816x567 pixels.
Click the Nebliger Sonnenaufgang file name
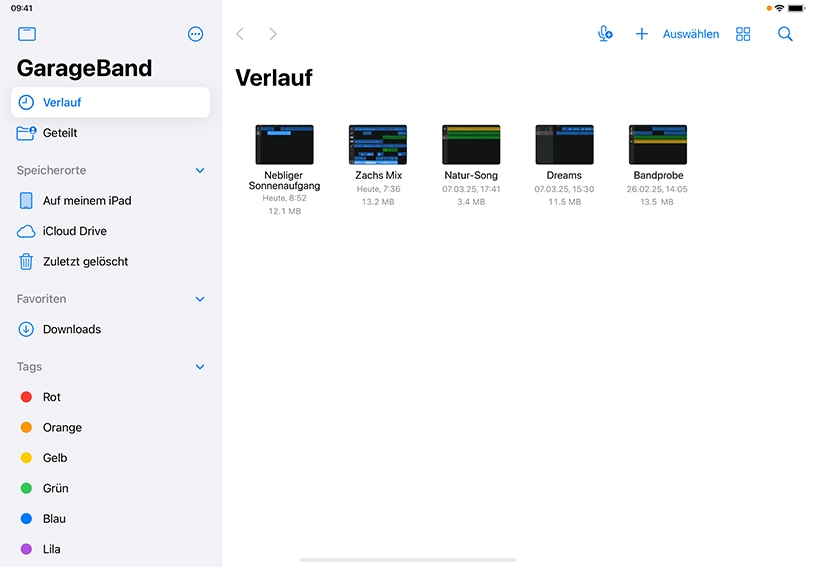point(284,181)
